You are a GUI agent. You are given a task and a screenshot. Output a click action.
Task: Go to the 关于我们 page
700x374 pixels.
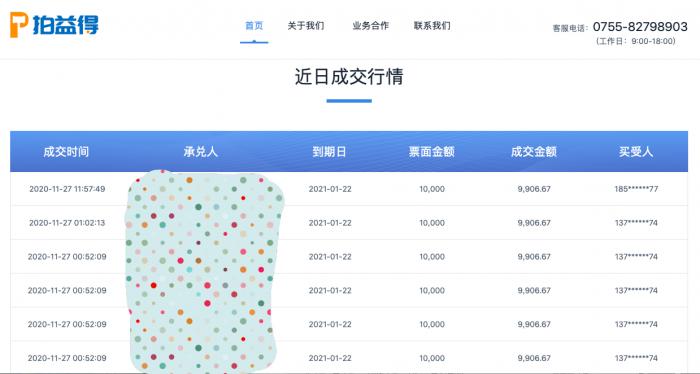tap(306, 26)
